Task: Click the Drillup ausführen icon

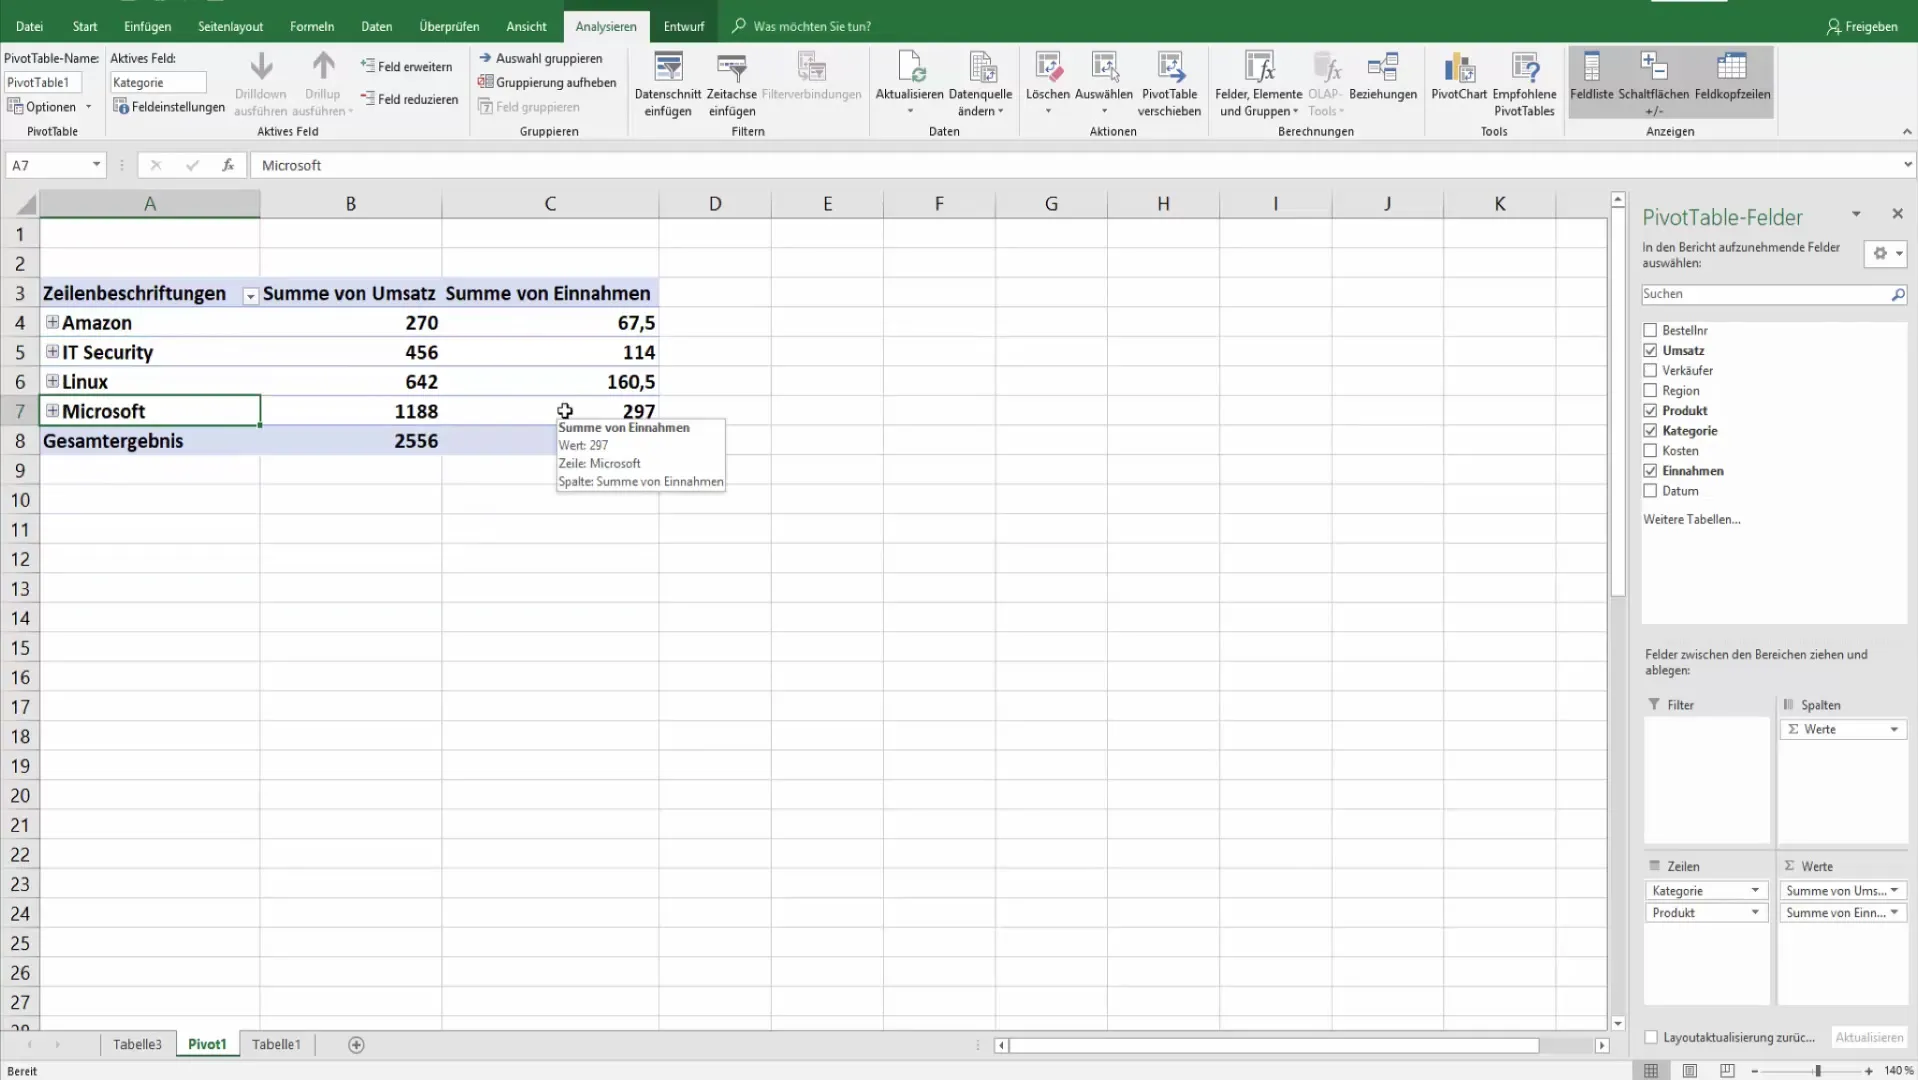Action: point(323,67)
